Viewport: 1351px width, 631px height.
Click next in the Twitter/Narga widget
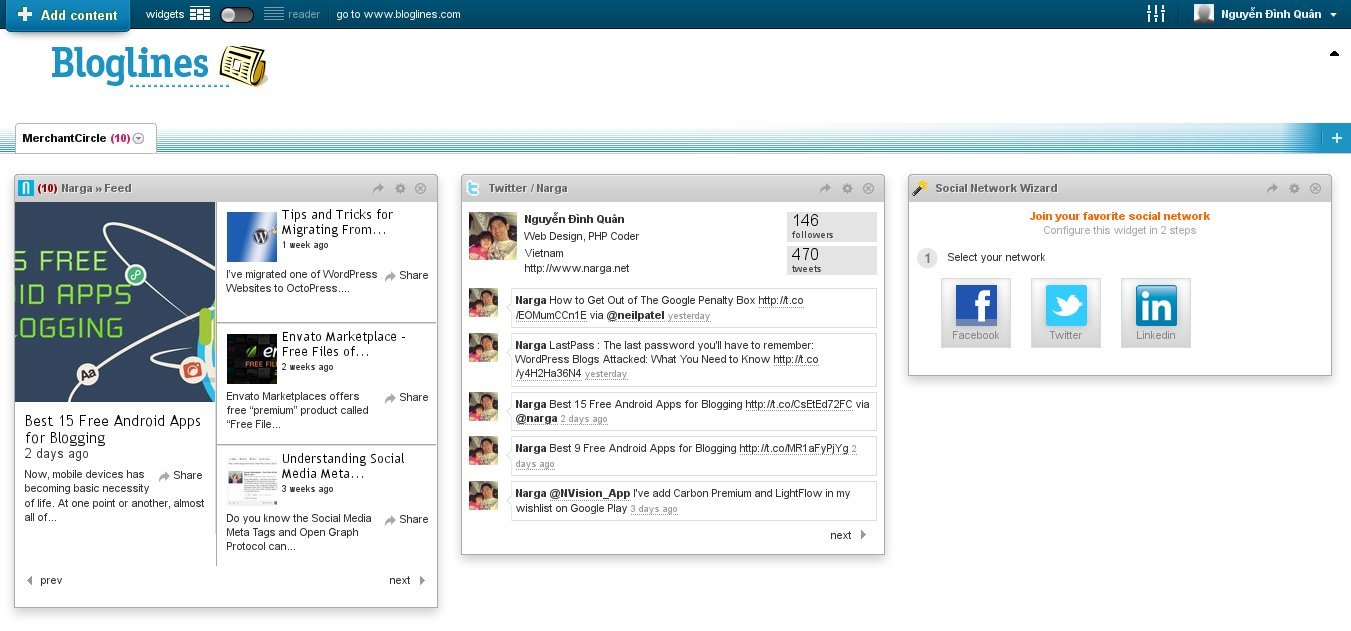pyautogui.click(x=841, y=535)
